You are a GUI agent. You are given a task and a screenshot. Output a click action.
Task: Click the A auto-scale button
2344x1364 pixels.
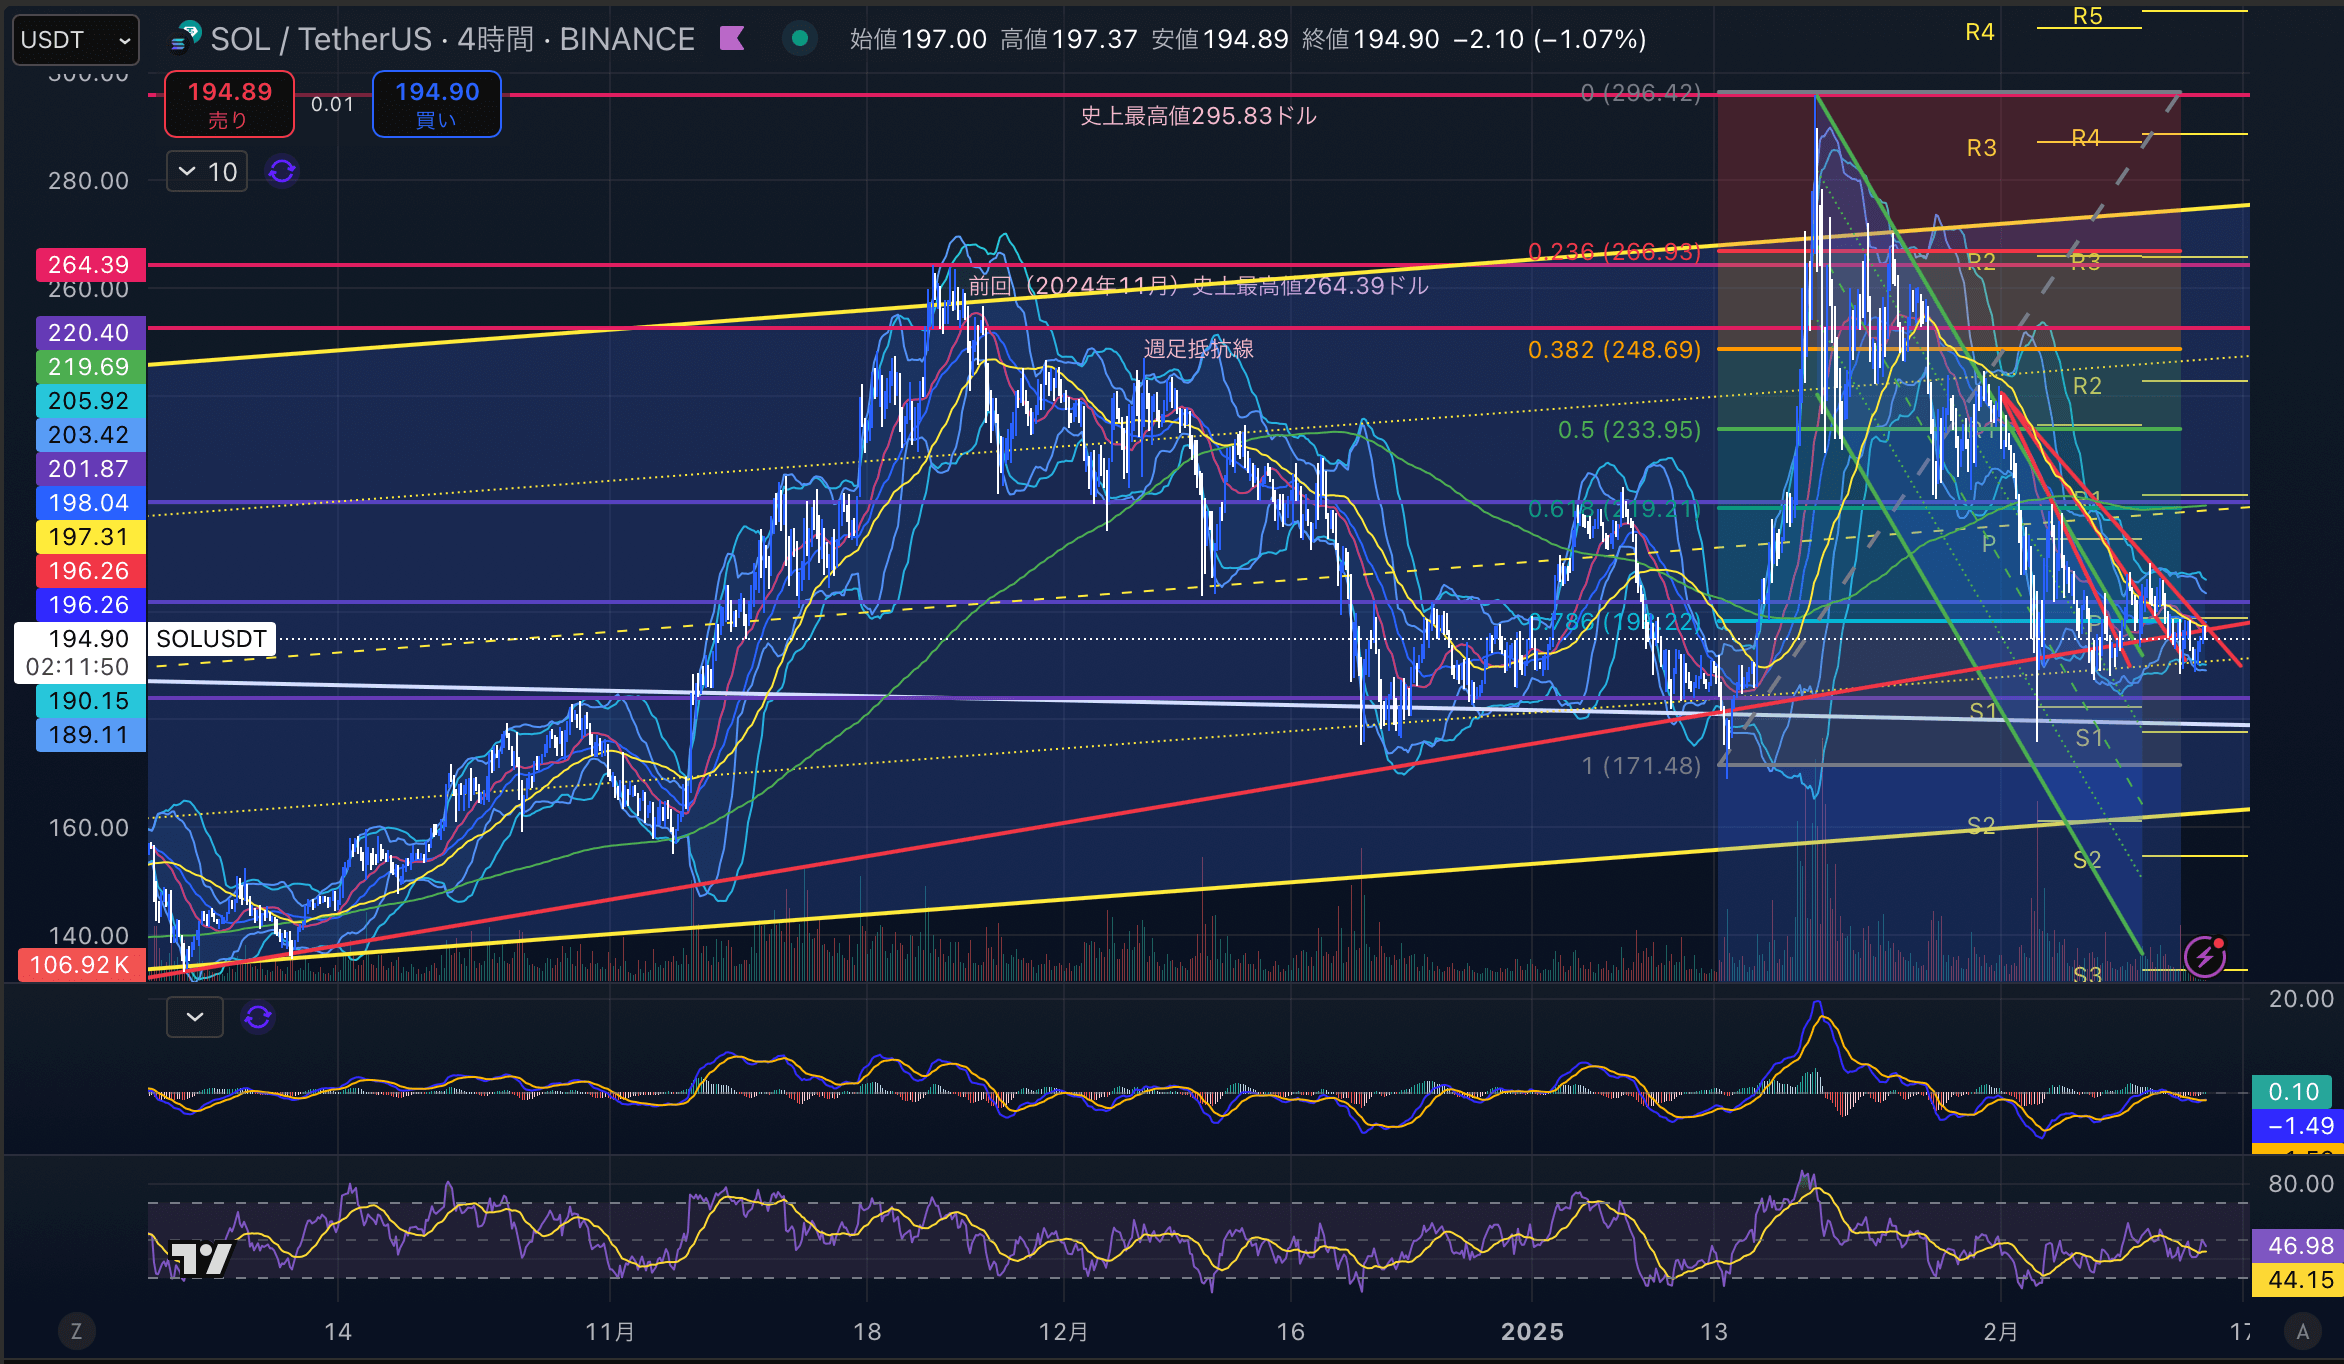tap(2303, 1331)
